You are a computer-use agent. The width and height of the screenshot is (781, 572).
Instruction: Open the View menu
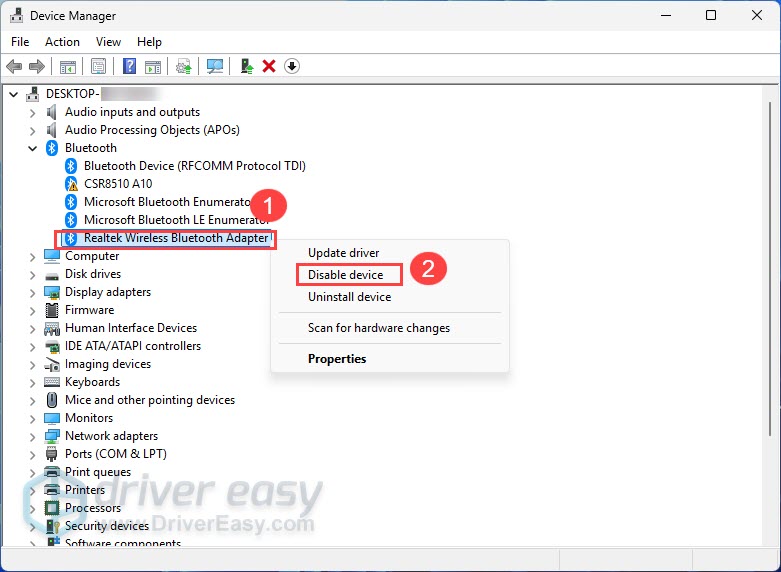[108, 42]
